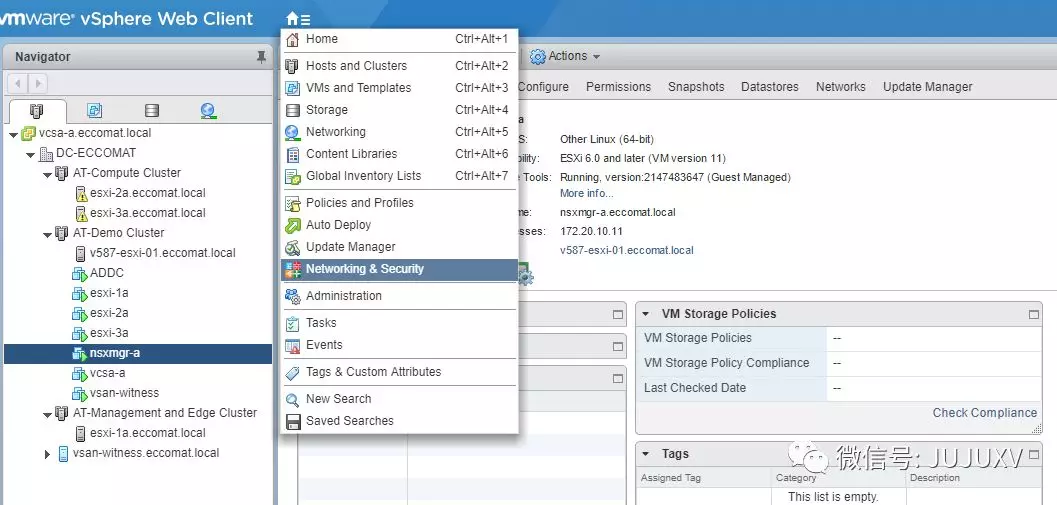Click the More info... link
This screenshot has width=1057, height=505.
coord(586,194)
